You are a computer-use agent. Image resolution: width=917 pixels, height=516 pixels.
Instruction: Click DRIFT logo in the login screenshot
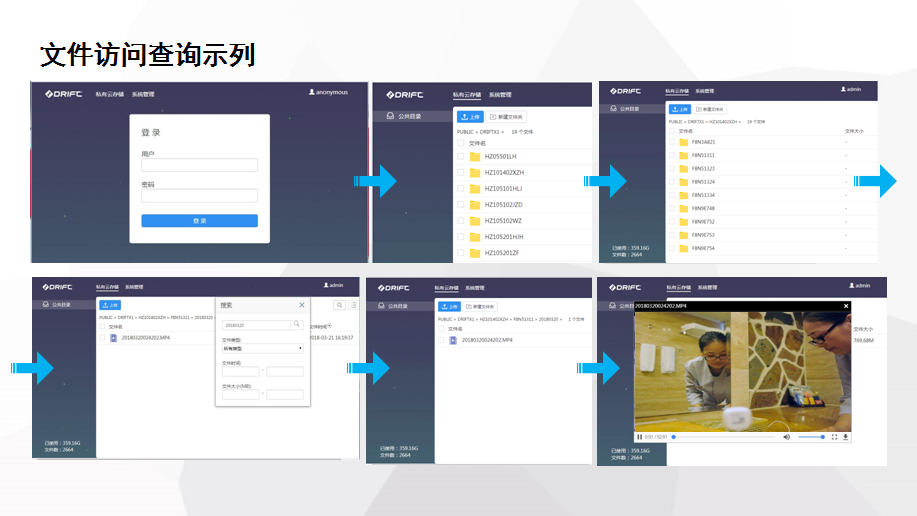coord(64,94)
